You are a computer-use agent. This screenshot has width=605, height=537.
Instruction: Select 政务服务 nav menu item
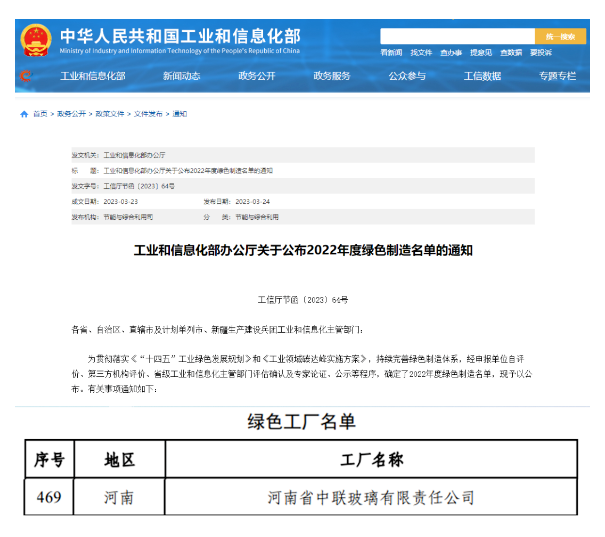pos(332,76)
